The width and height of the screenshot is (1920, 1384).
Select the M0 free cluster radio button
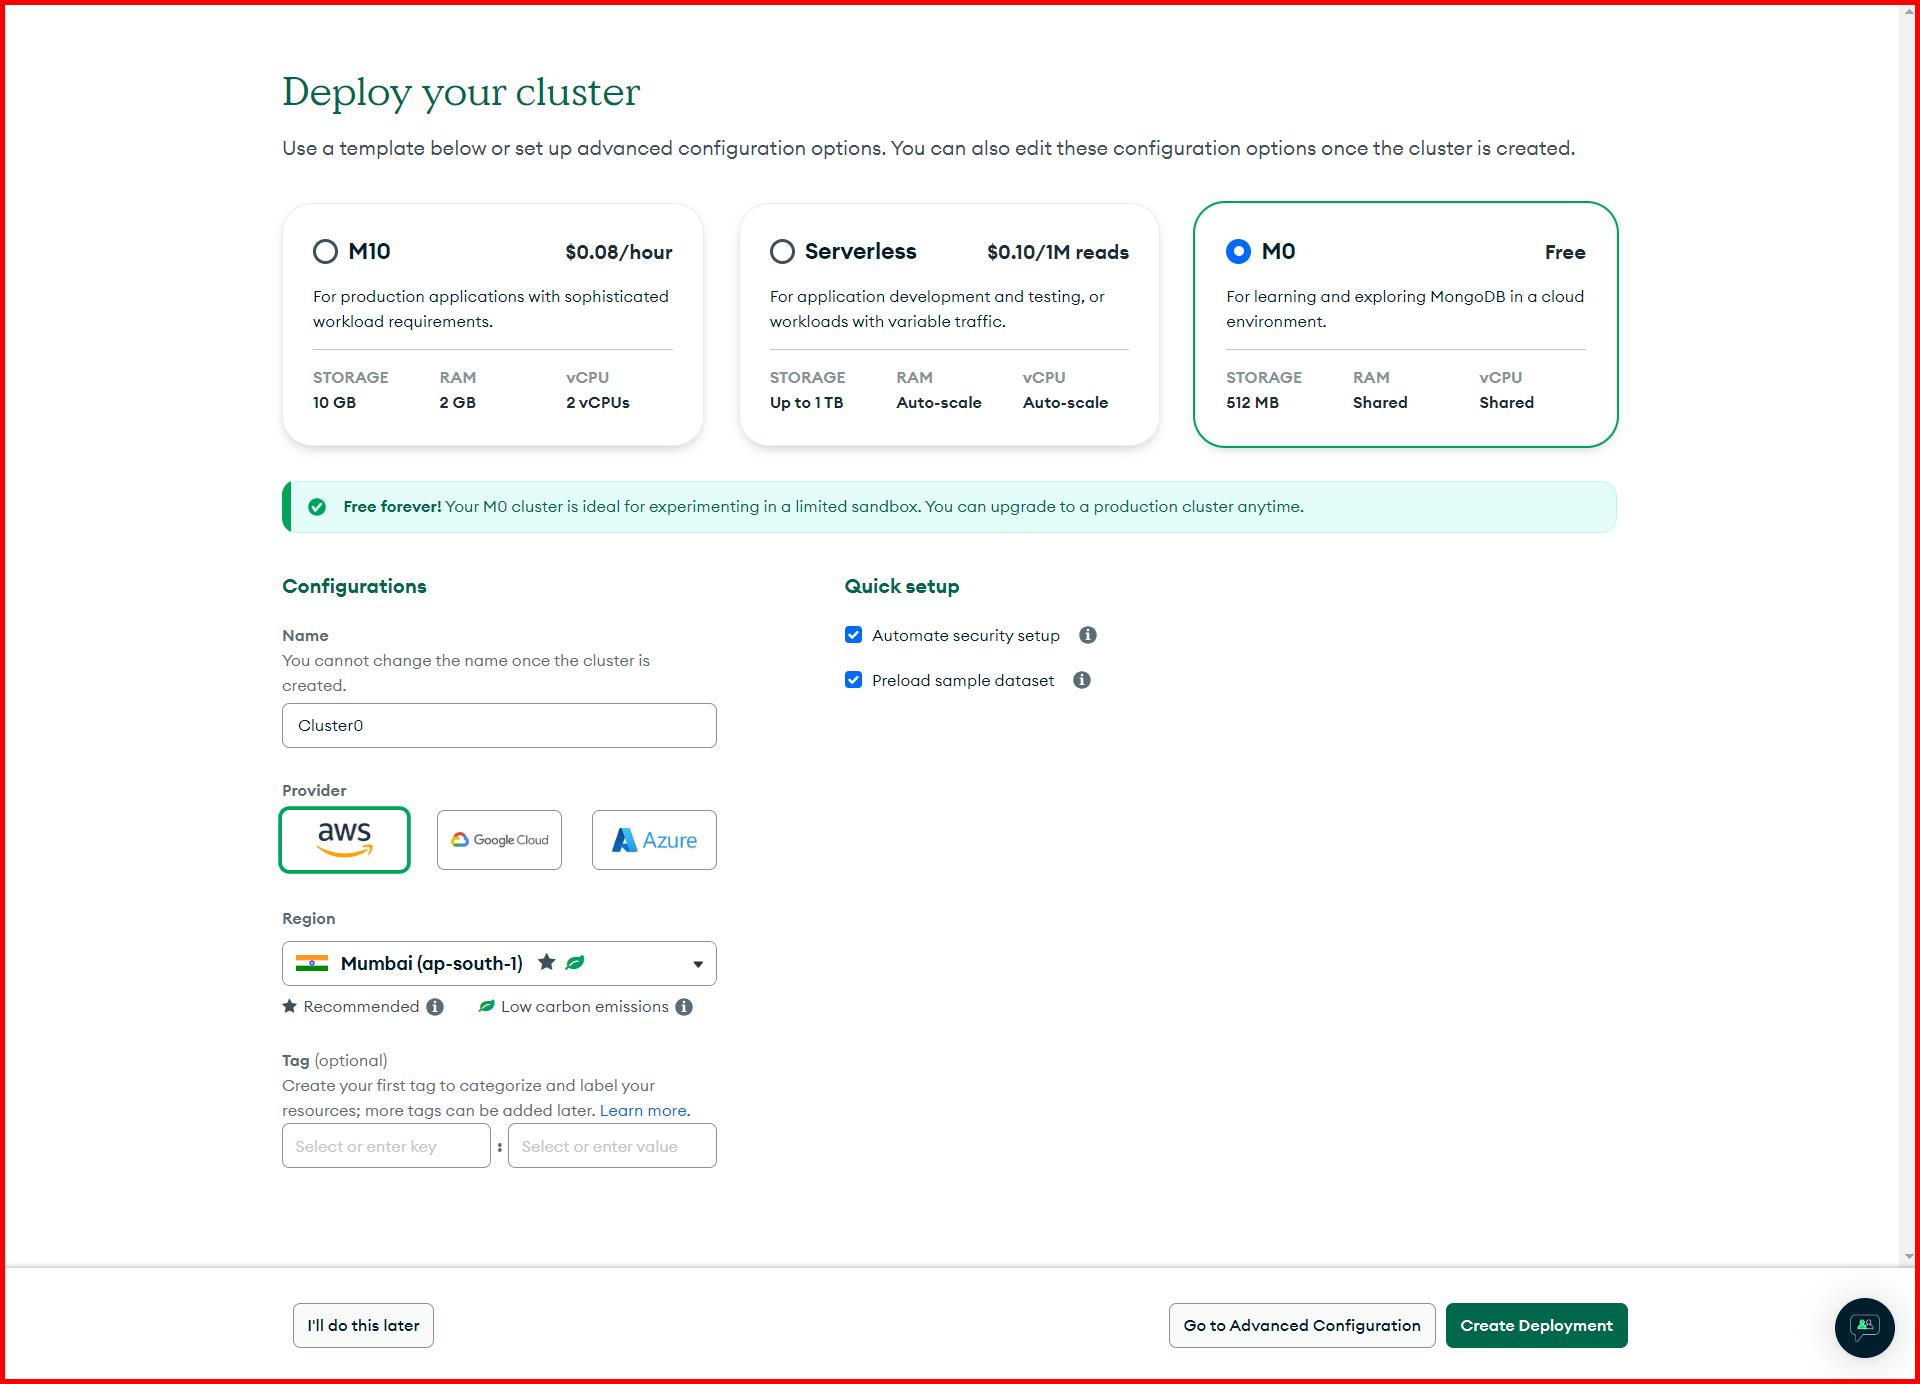tap(1238, 251)
